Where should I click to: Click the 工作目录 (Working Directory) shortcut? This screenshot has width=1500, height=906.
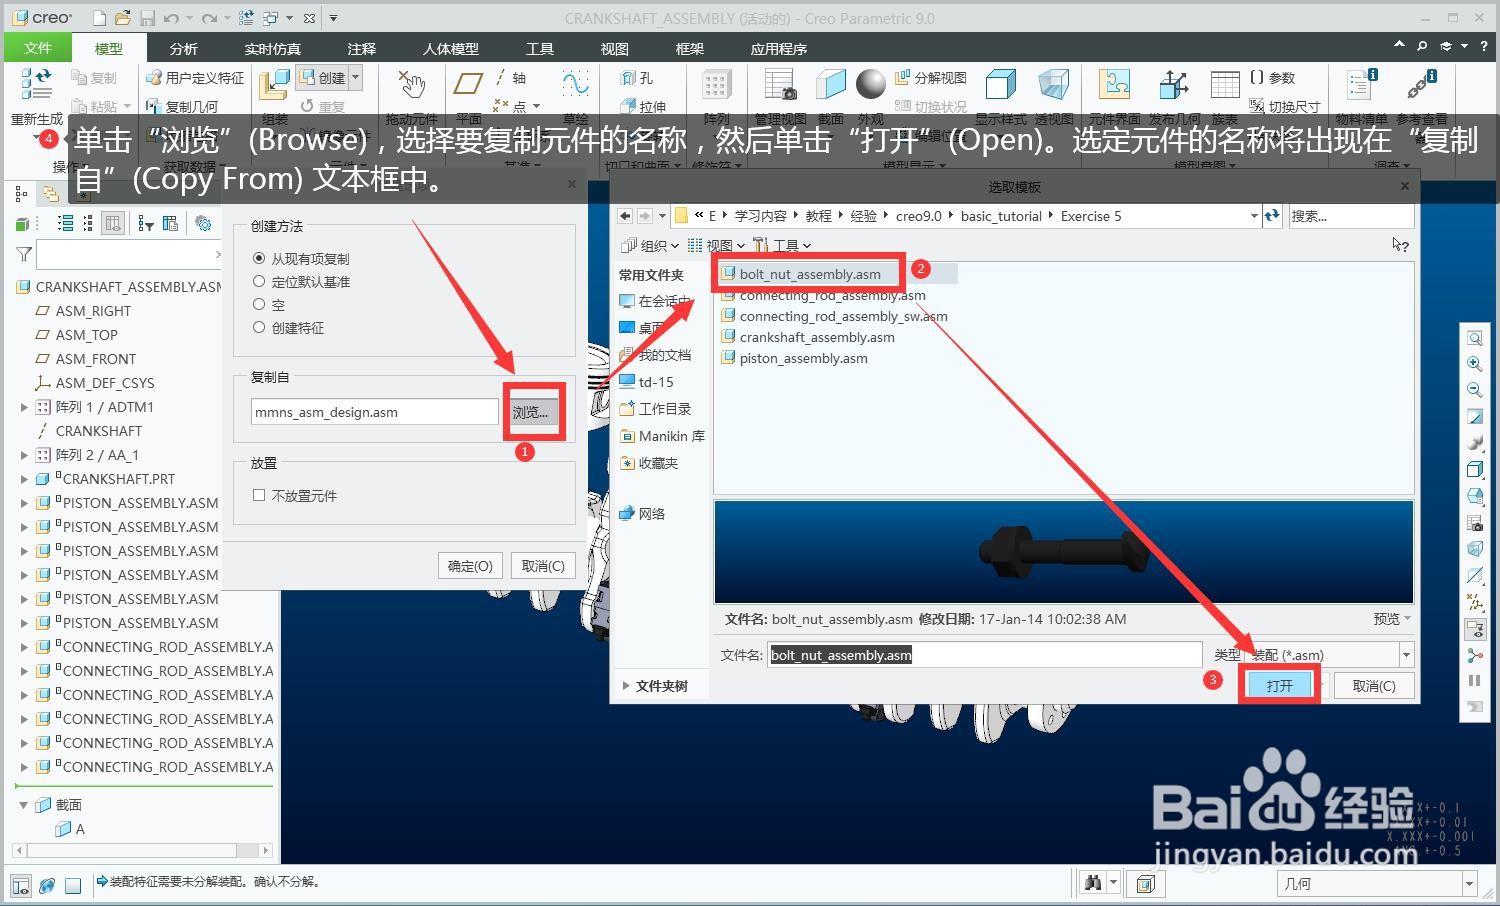click(x=655, y=408)
